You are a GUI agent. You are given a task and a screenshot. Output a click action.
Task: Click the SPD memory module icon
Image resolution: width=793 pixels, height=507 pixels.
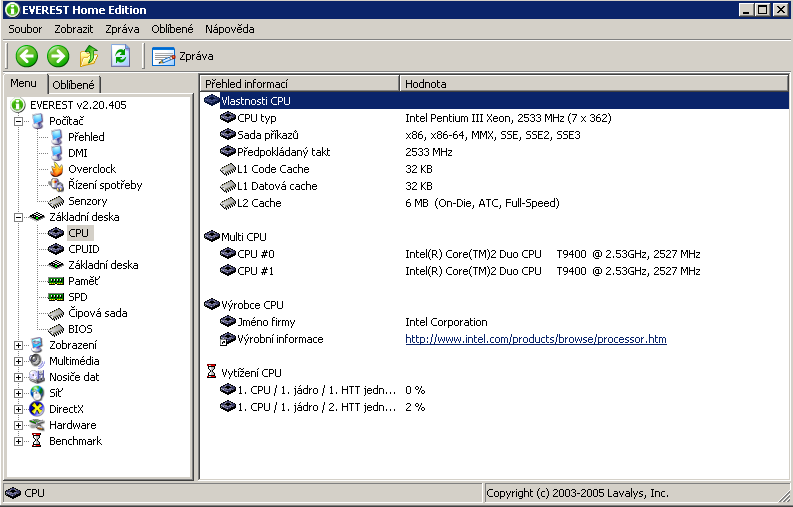click(56, 297)
